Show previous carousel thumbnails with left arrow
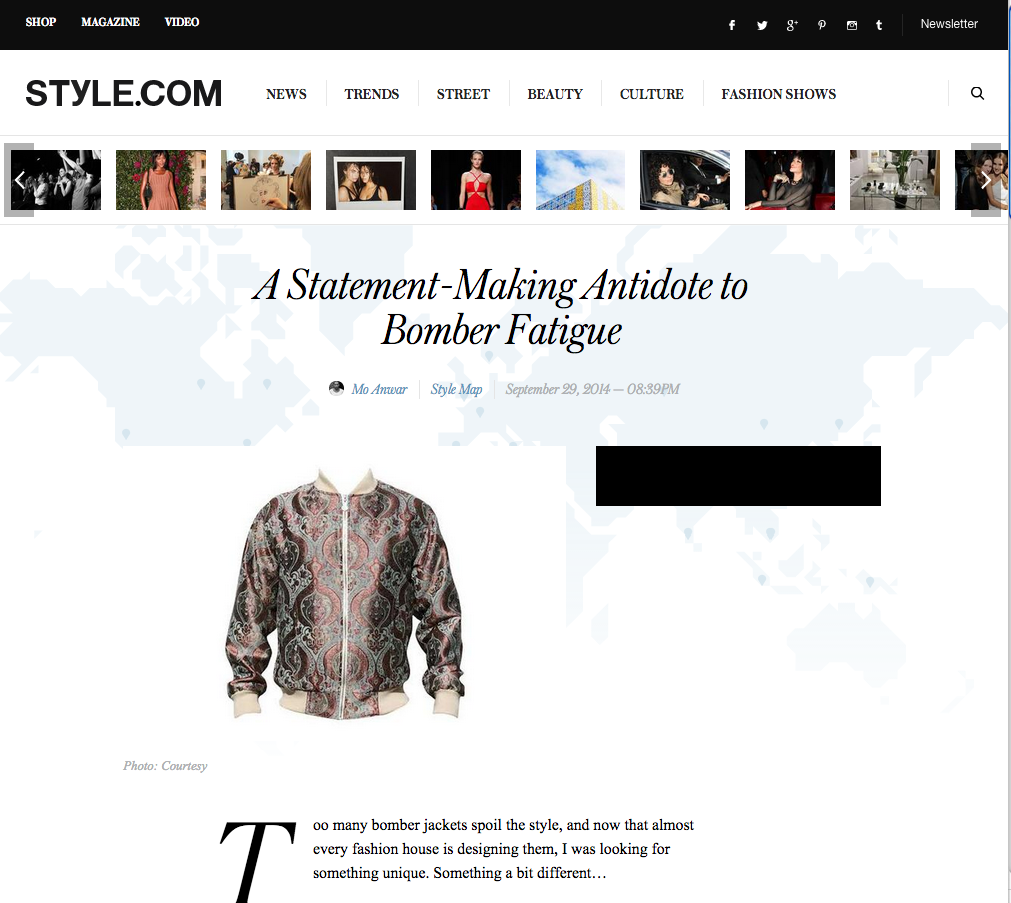This screenshot has height=903, width=1011. 19,180
